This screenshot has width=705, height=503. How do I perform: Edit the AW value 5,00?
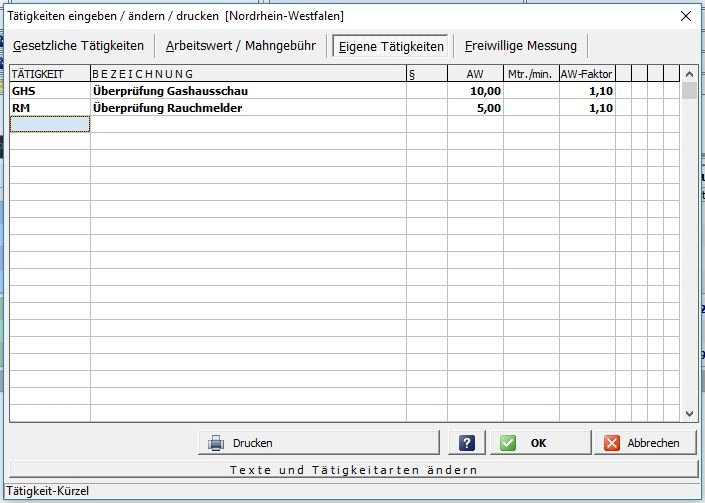(x=477, y=108)
